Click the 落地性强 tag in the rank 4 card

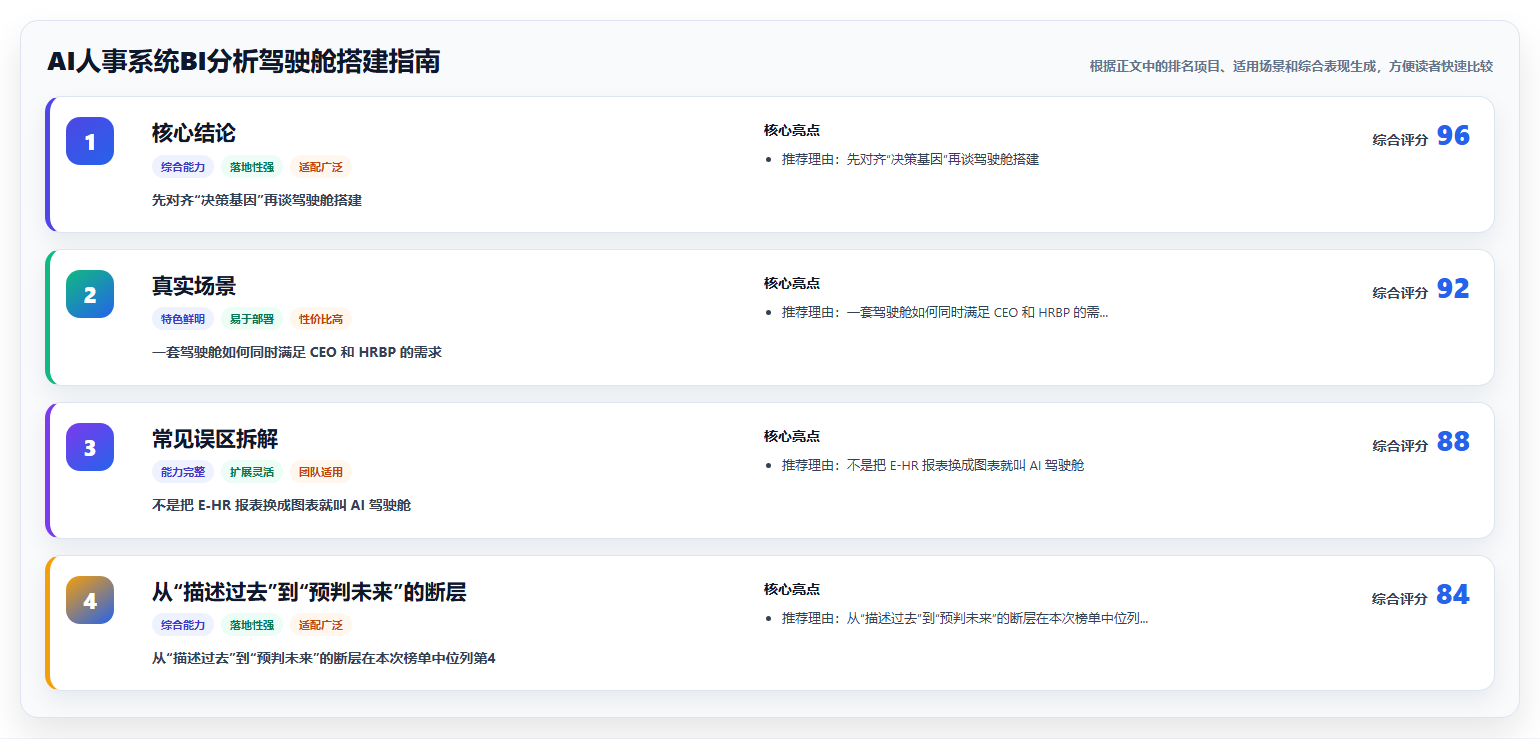(x=252, y=625)
